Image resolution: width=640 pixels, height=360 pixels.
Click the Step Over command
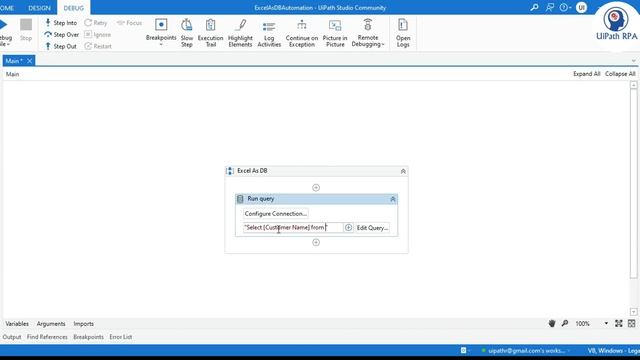click(61, 35)
